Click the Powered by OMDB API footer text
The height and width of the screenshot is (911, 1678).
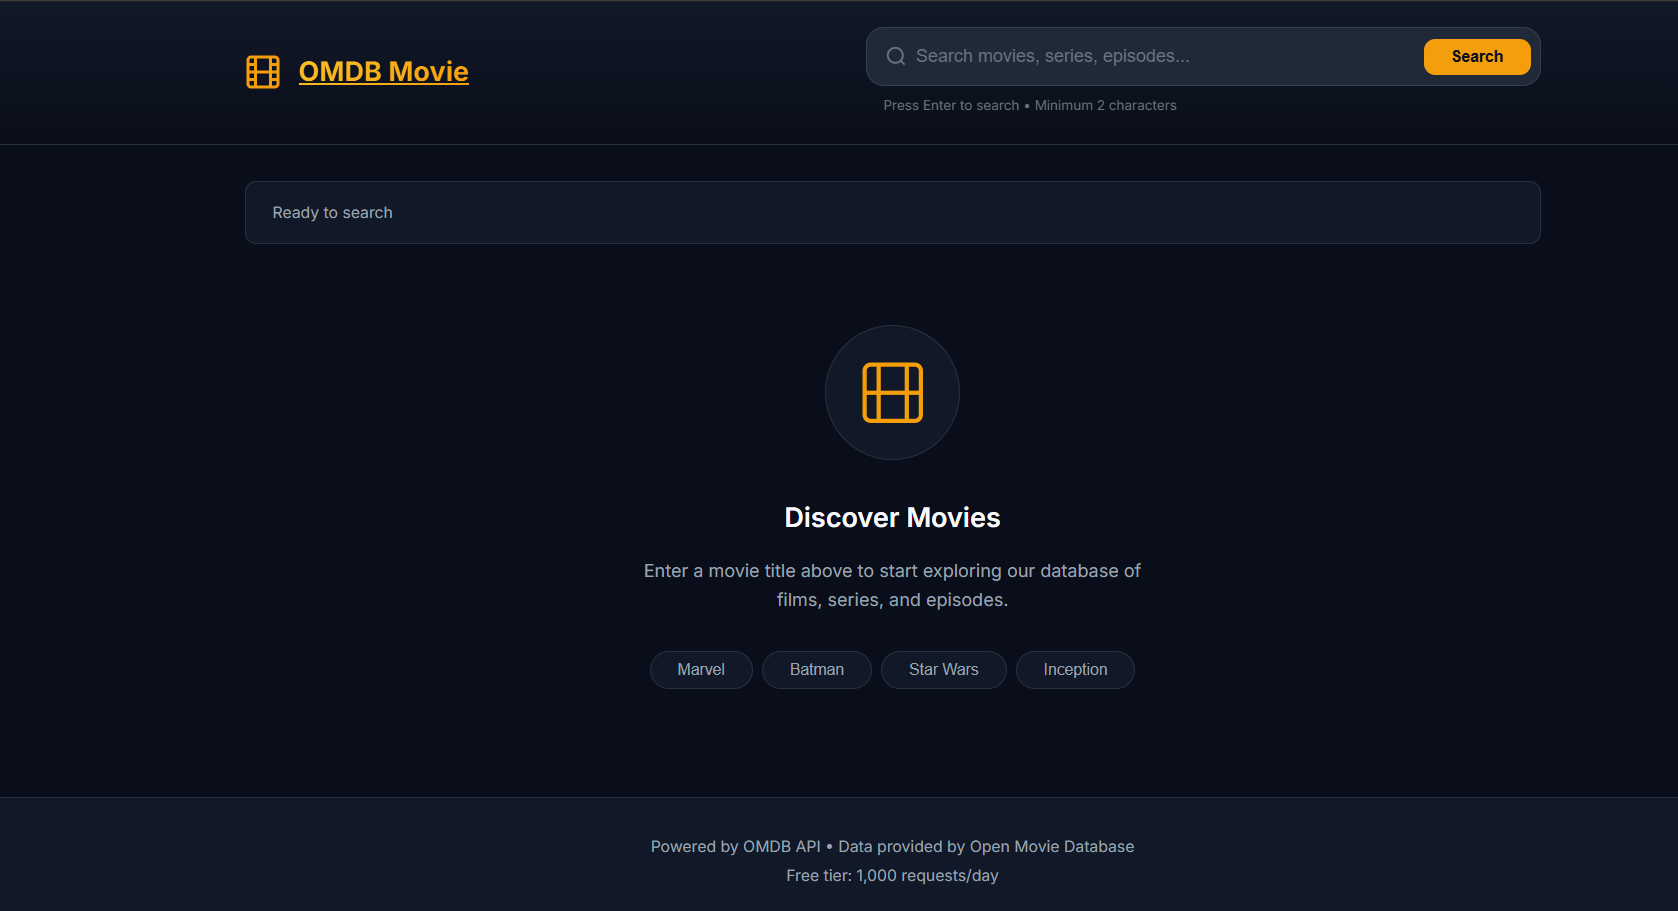pyautogui.click(x=736, y=847)
